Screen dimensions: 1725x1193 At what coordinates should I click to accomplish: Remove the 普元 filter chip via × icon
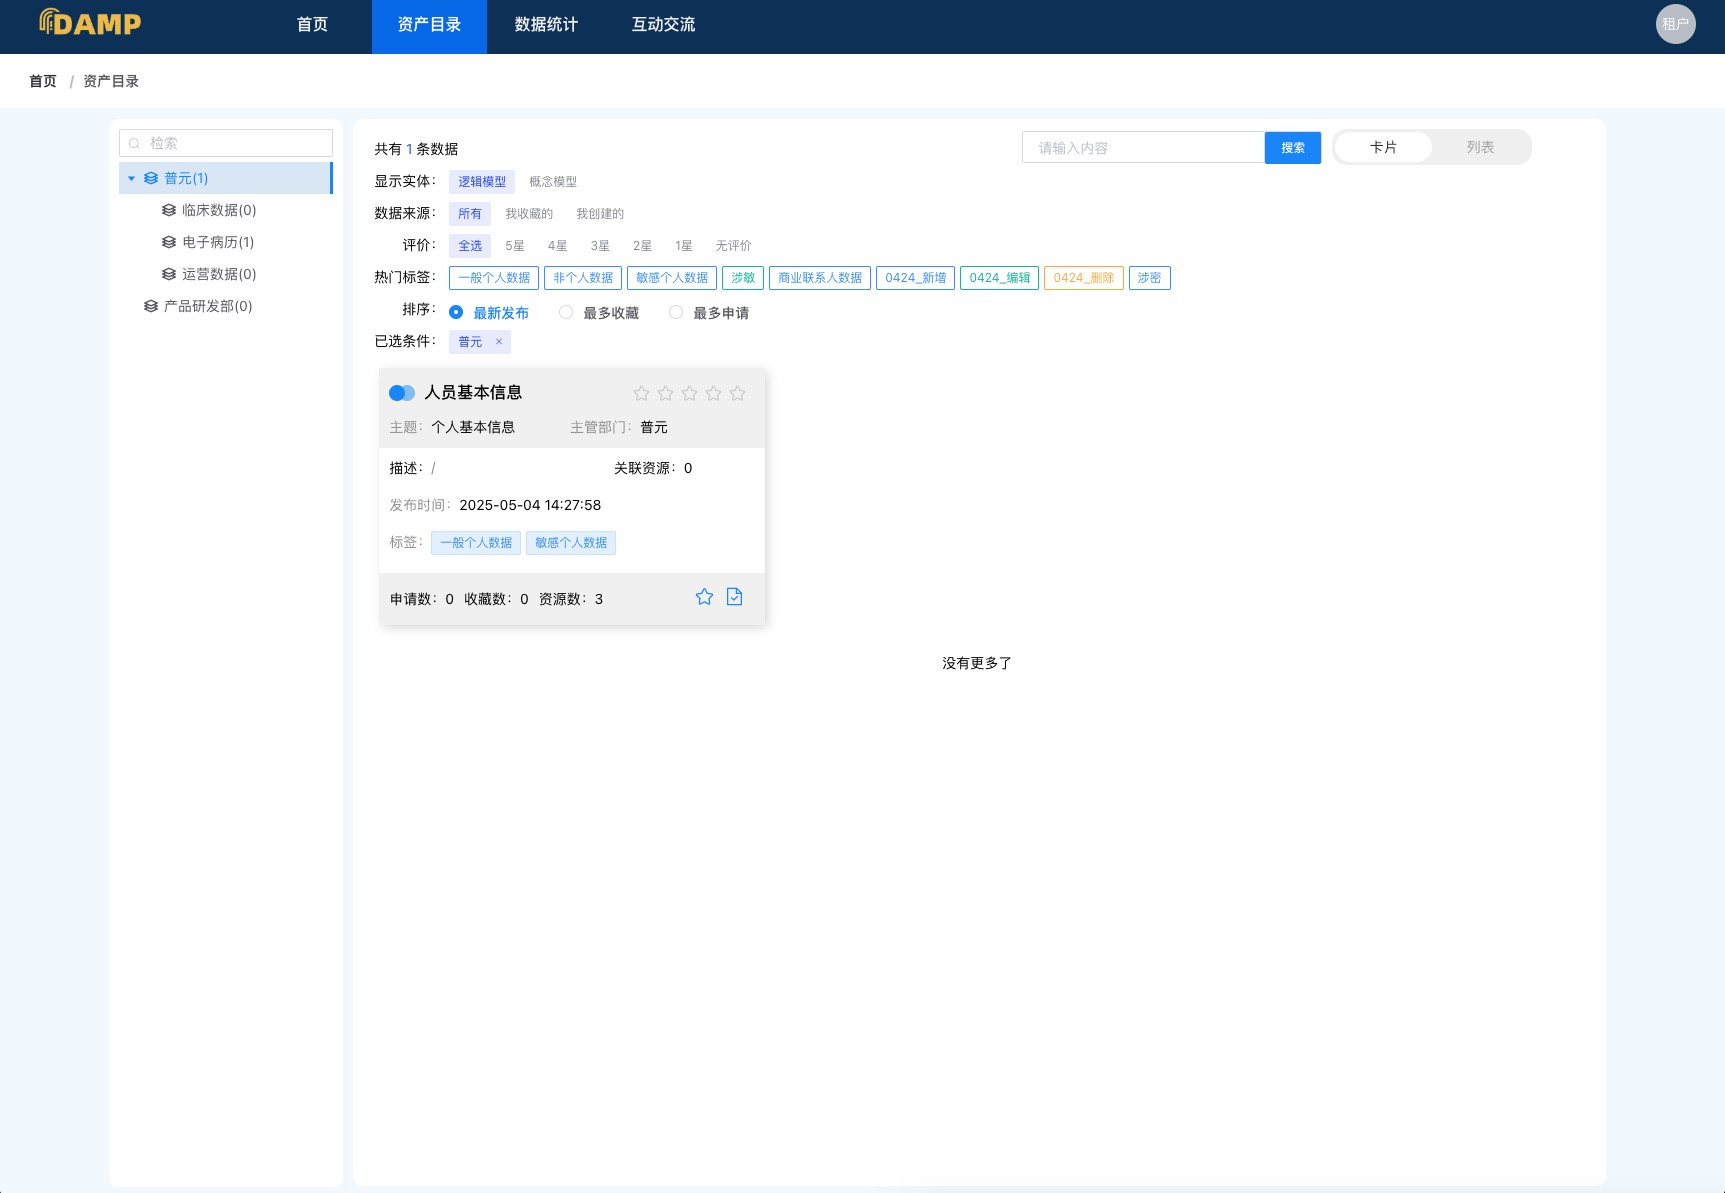coord(497,341)
